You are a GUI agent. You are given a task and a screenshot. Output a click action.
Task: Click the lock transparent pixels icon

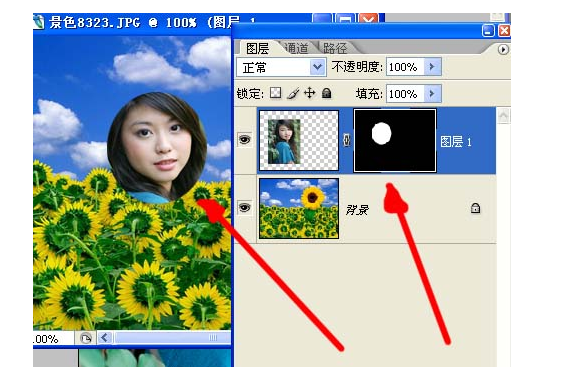tap(275, 93)
